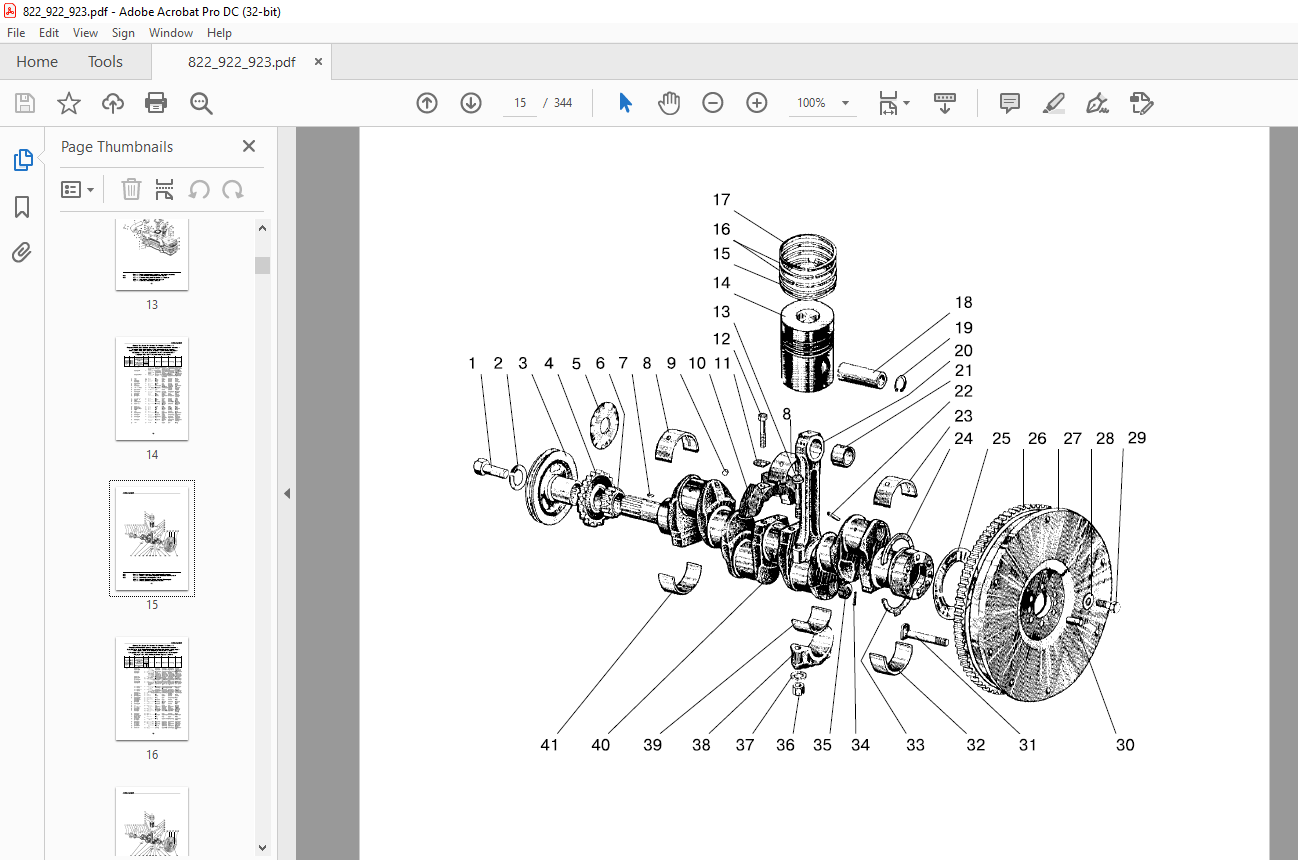
Task: Open the Edit menu
Action: [49, 33]
